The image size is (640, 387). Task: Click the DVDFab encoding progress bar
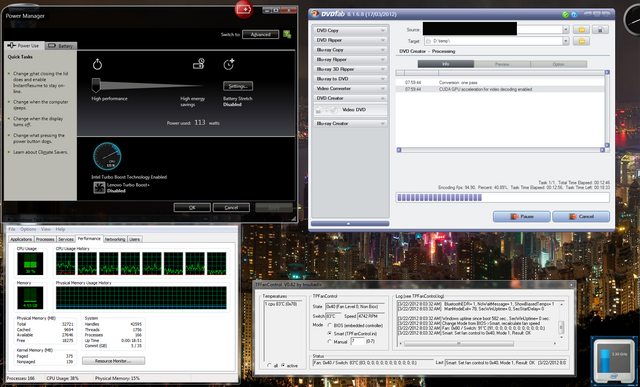(502, 198)
